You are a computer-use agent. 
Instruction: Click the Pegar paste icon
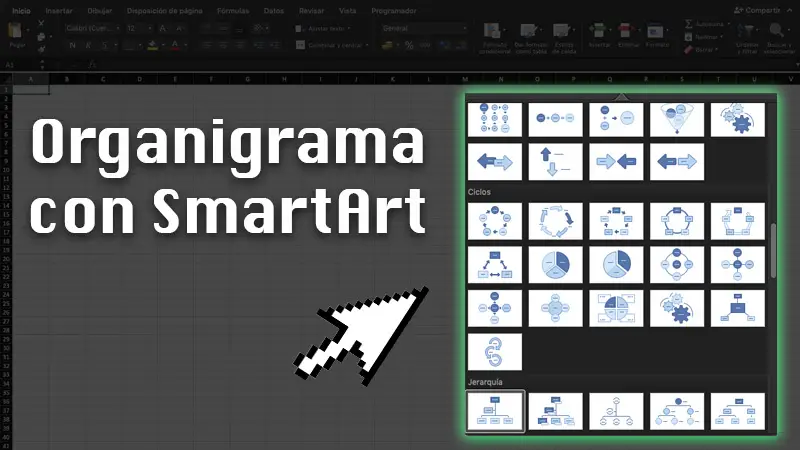[x=17, y=35]
